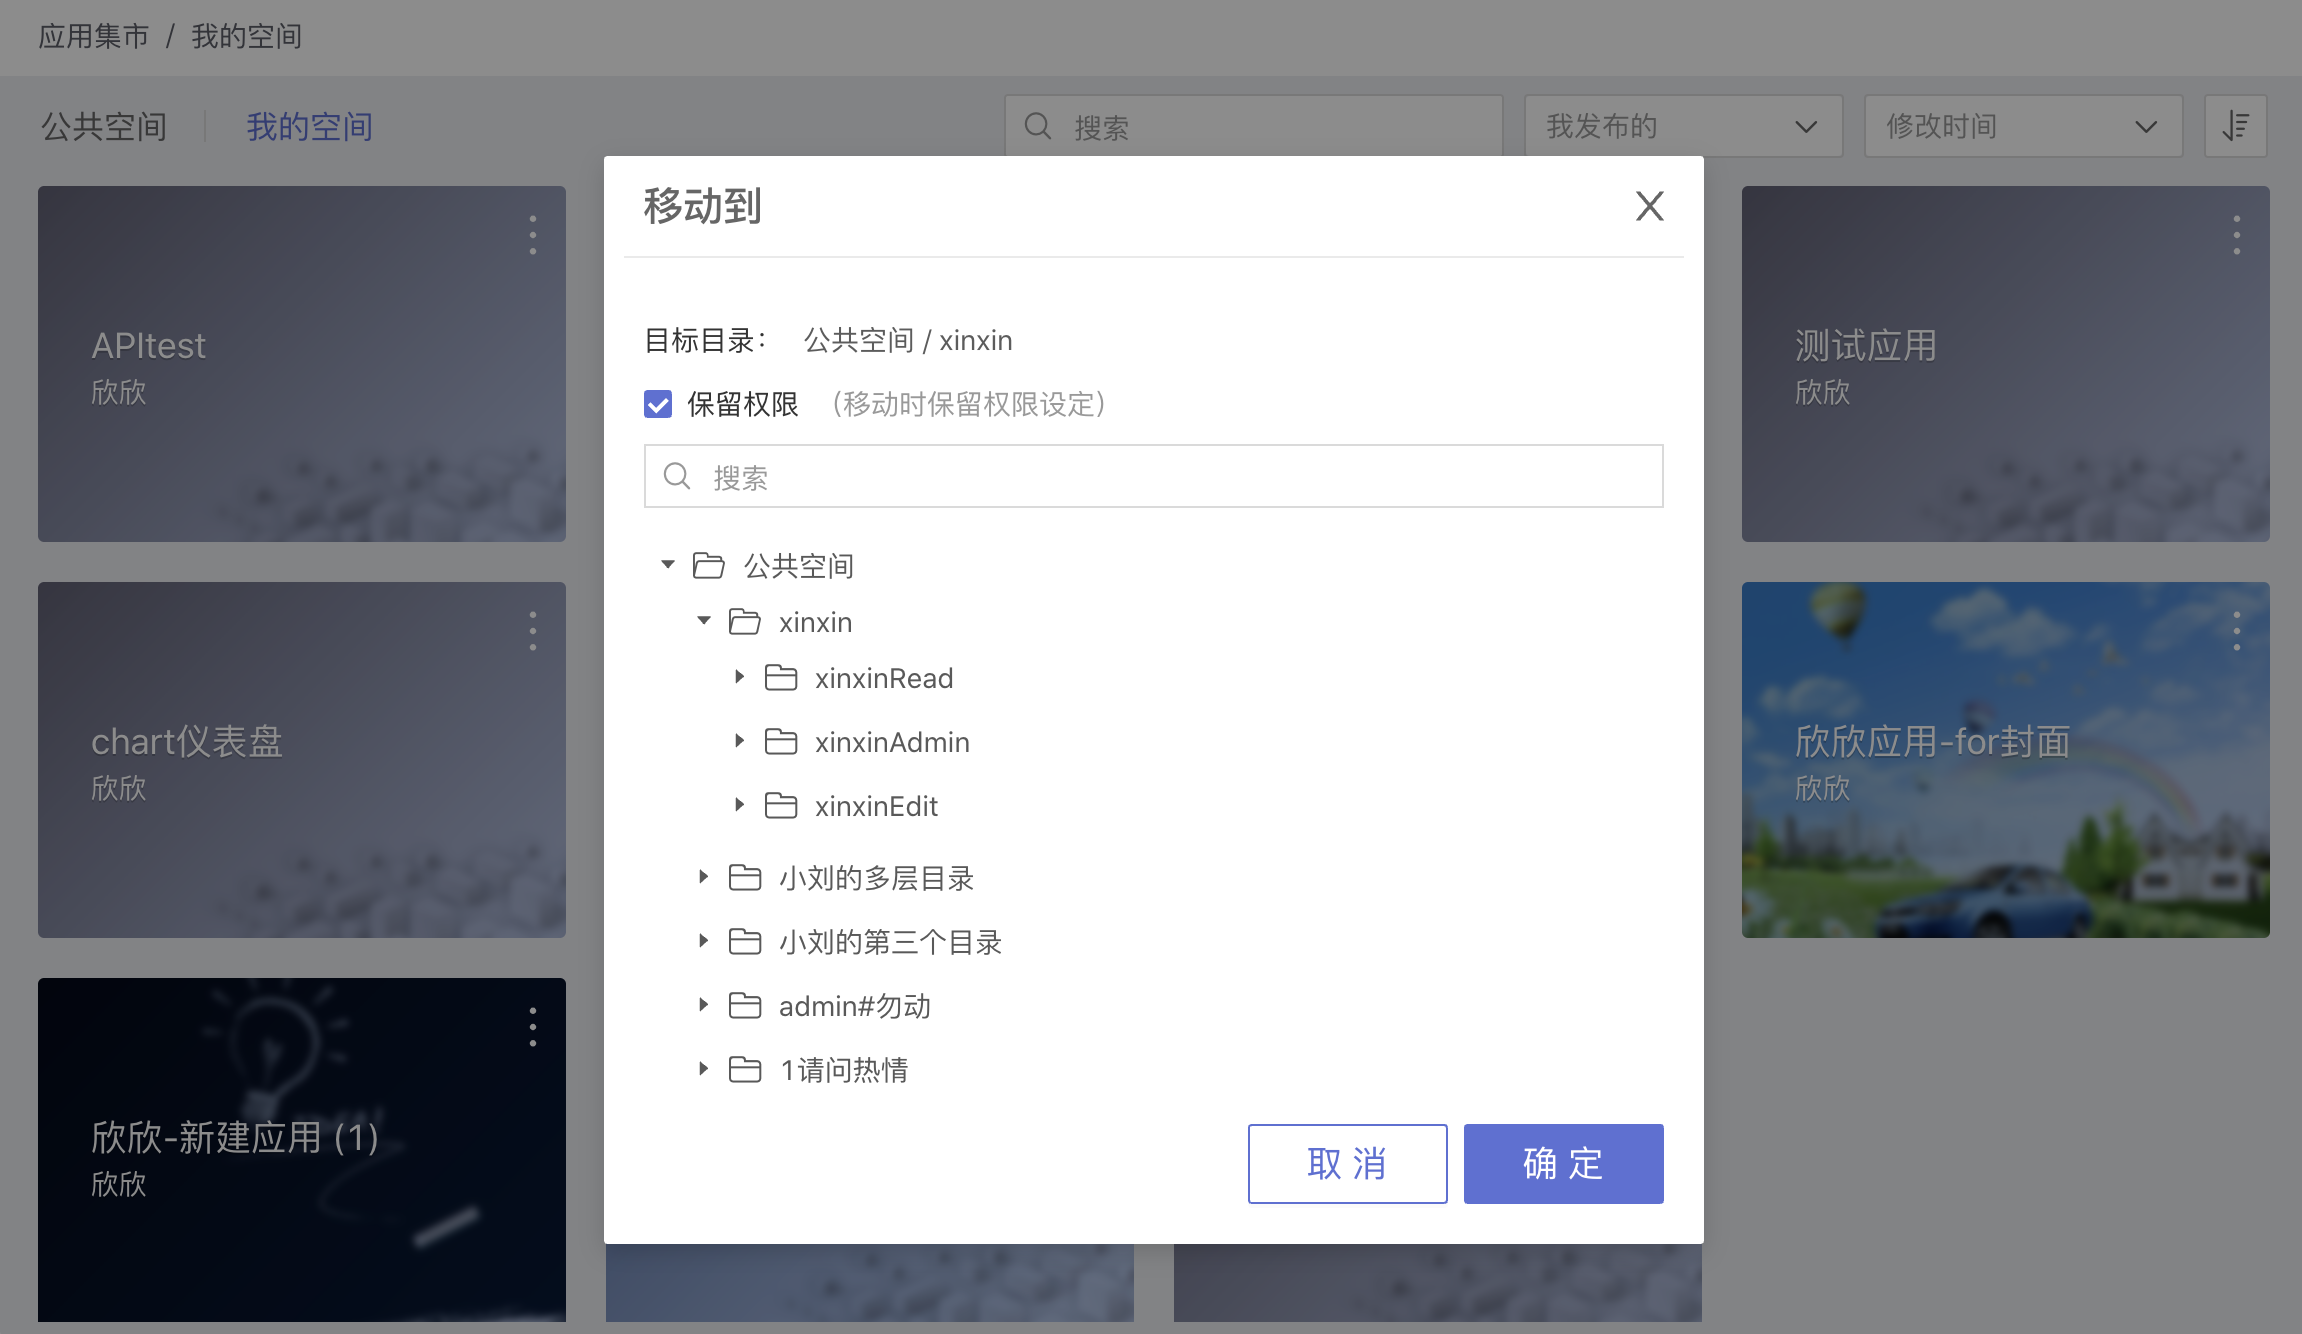The image size is (2302, 1334).
Task: Open more options for 欣欣应用-for封面 card
Action: coord(2236,631)
